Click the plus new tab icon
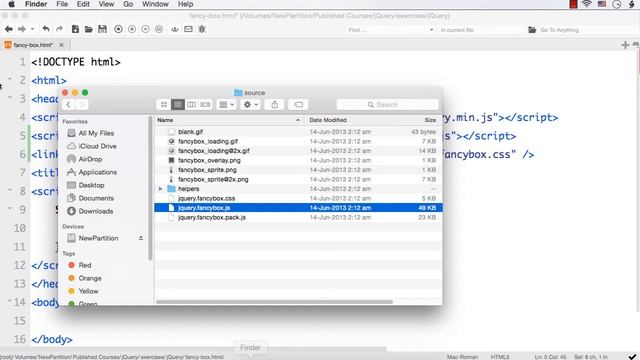This screenshot has width=640, height=360. pos(625,45)
